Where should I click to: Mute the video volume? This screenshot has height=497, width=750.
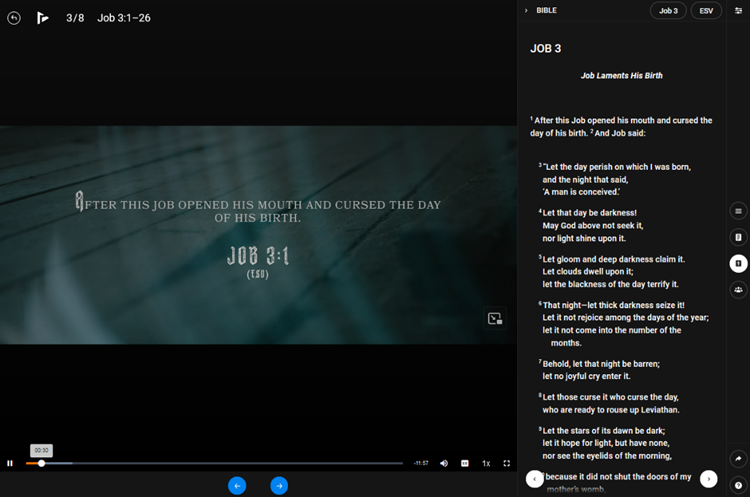coord(444,463)
